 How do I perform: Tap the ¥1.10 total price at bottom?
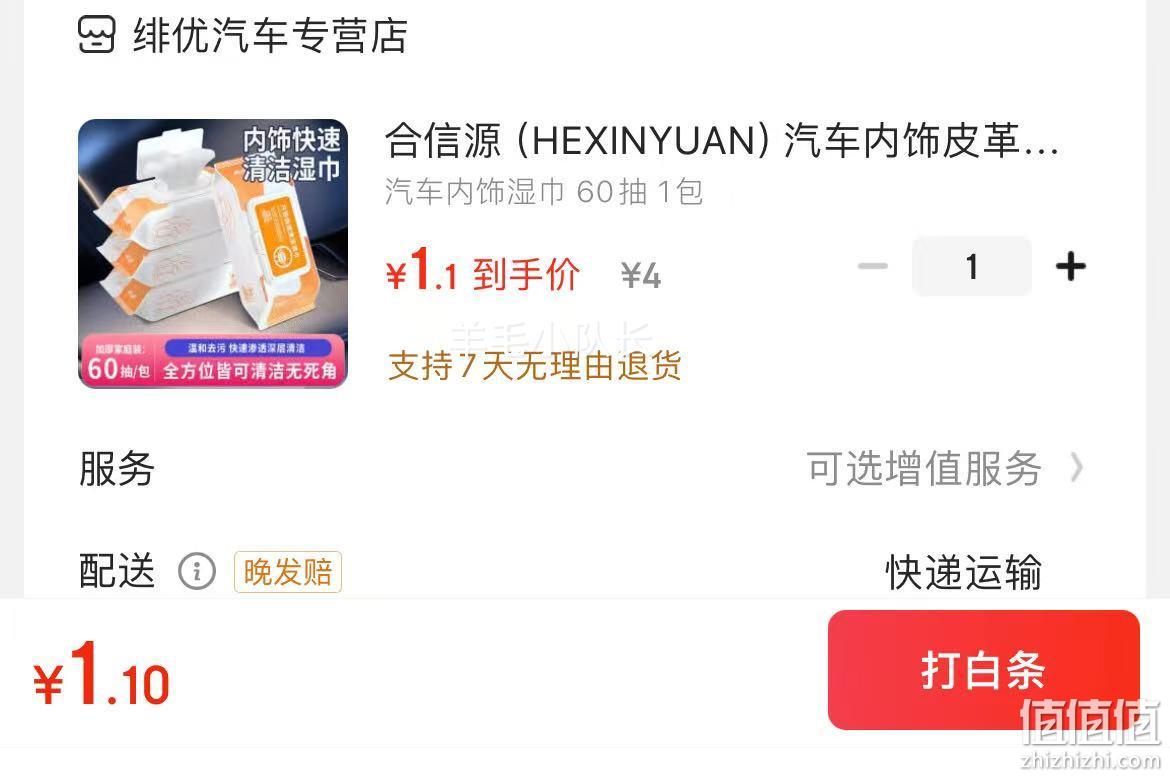(x=102, y=674)
